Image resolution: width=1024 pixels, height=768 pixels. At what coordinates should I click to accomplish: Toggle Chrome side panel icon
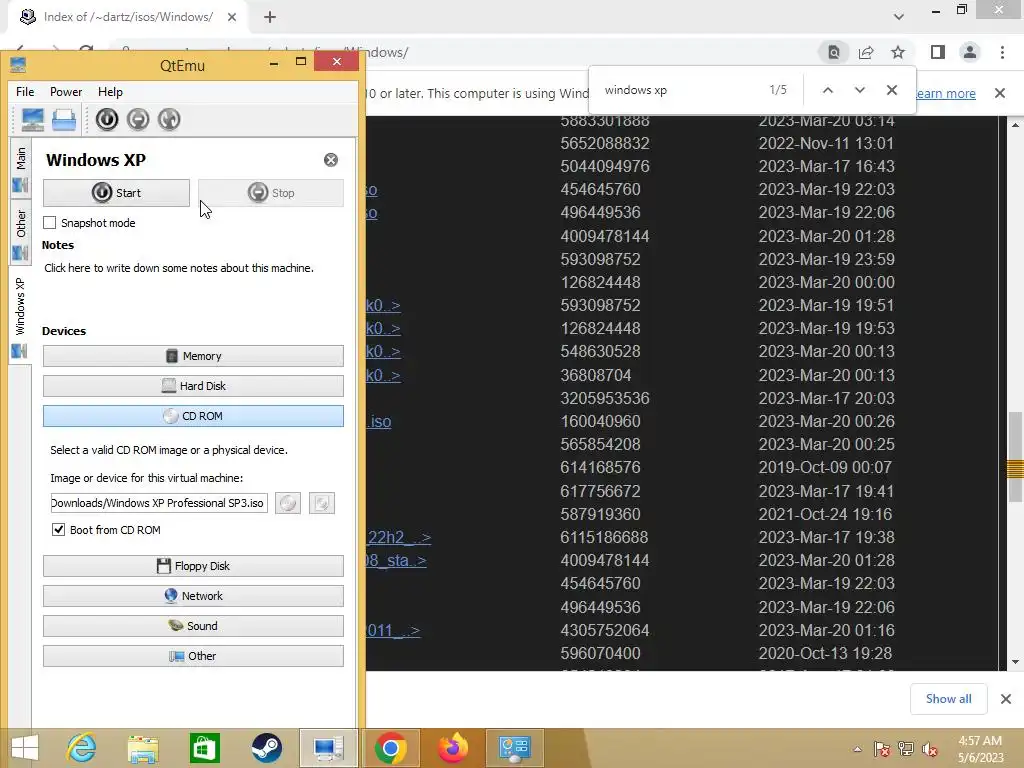coord(938,52)
